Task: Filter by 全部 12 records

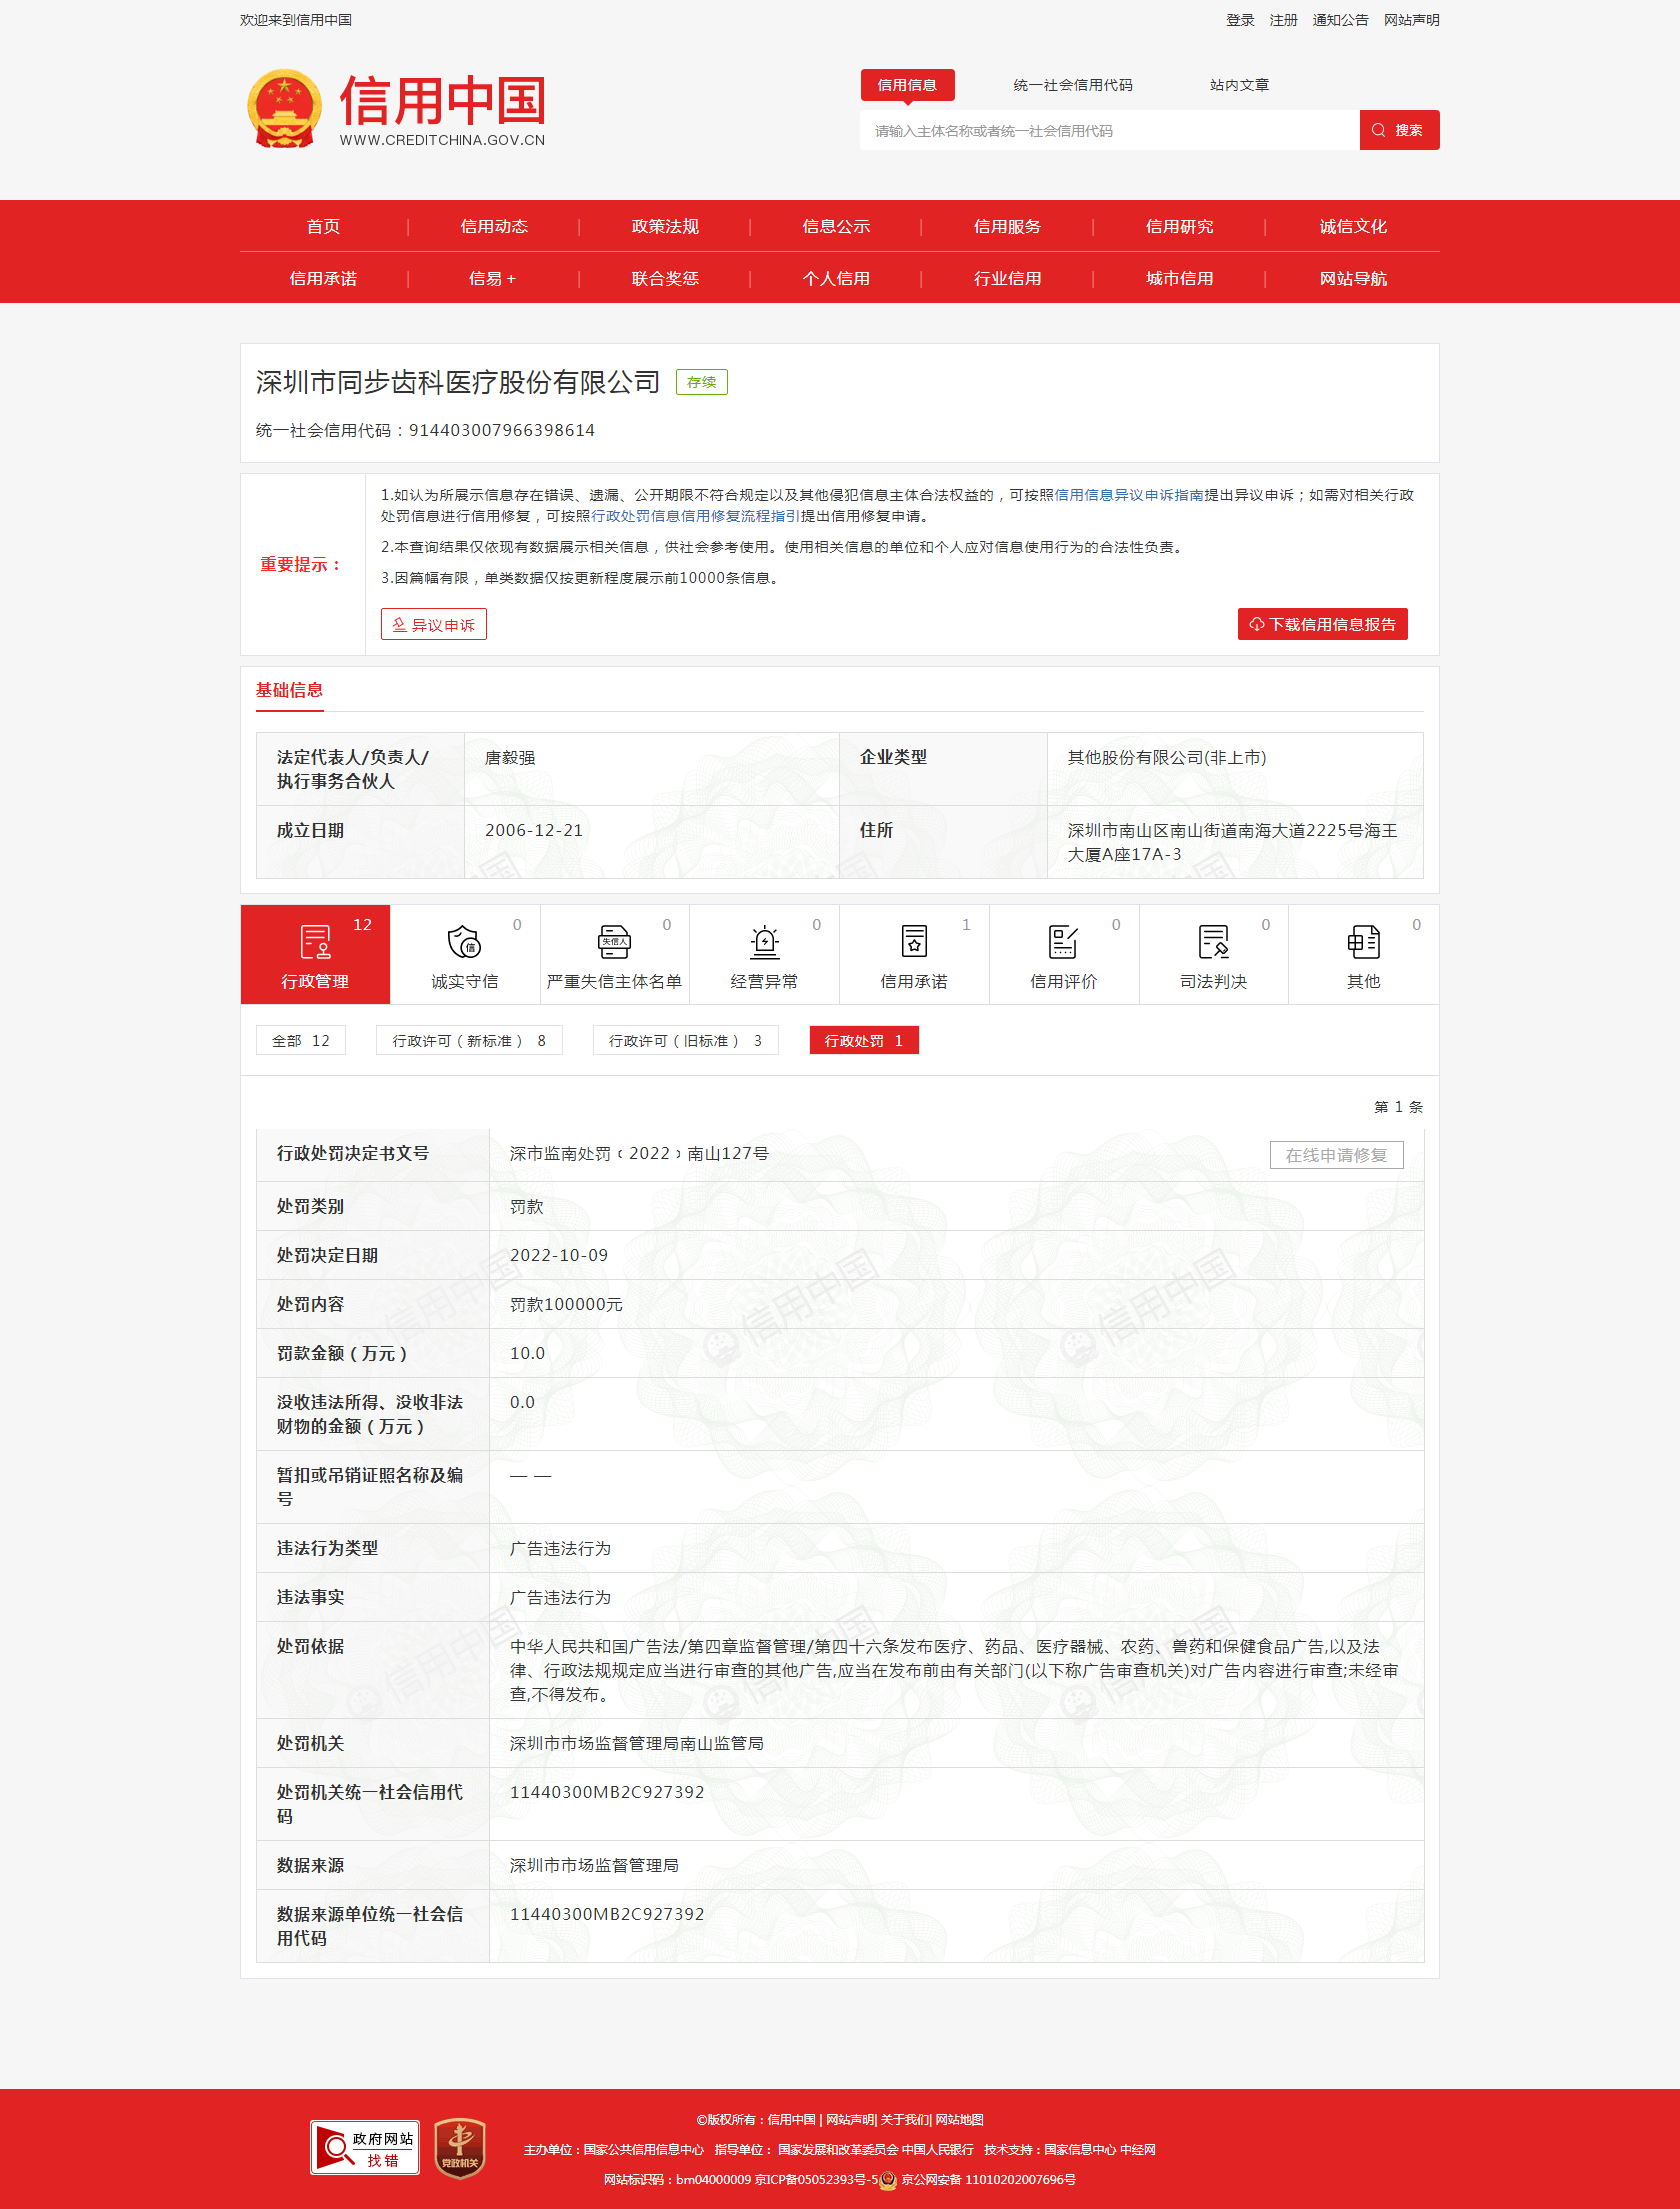Action: click(x=301, y=1041)
